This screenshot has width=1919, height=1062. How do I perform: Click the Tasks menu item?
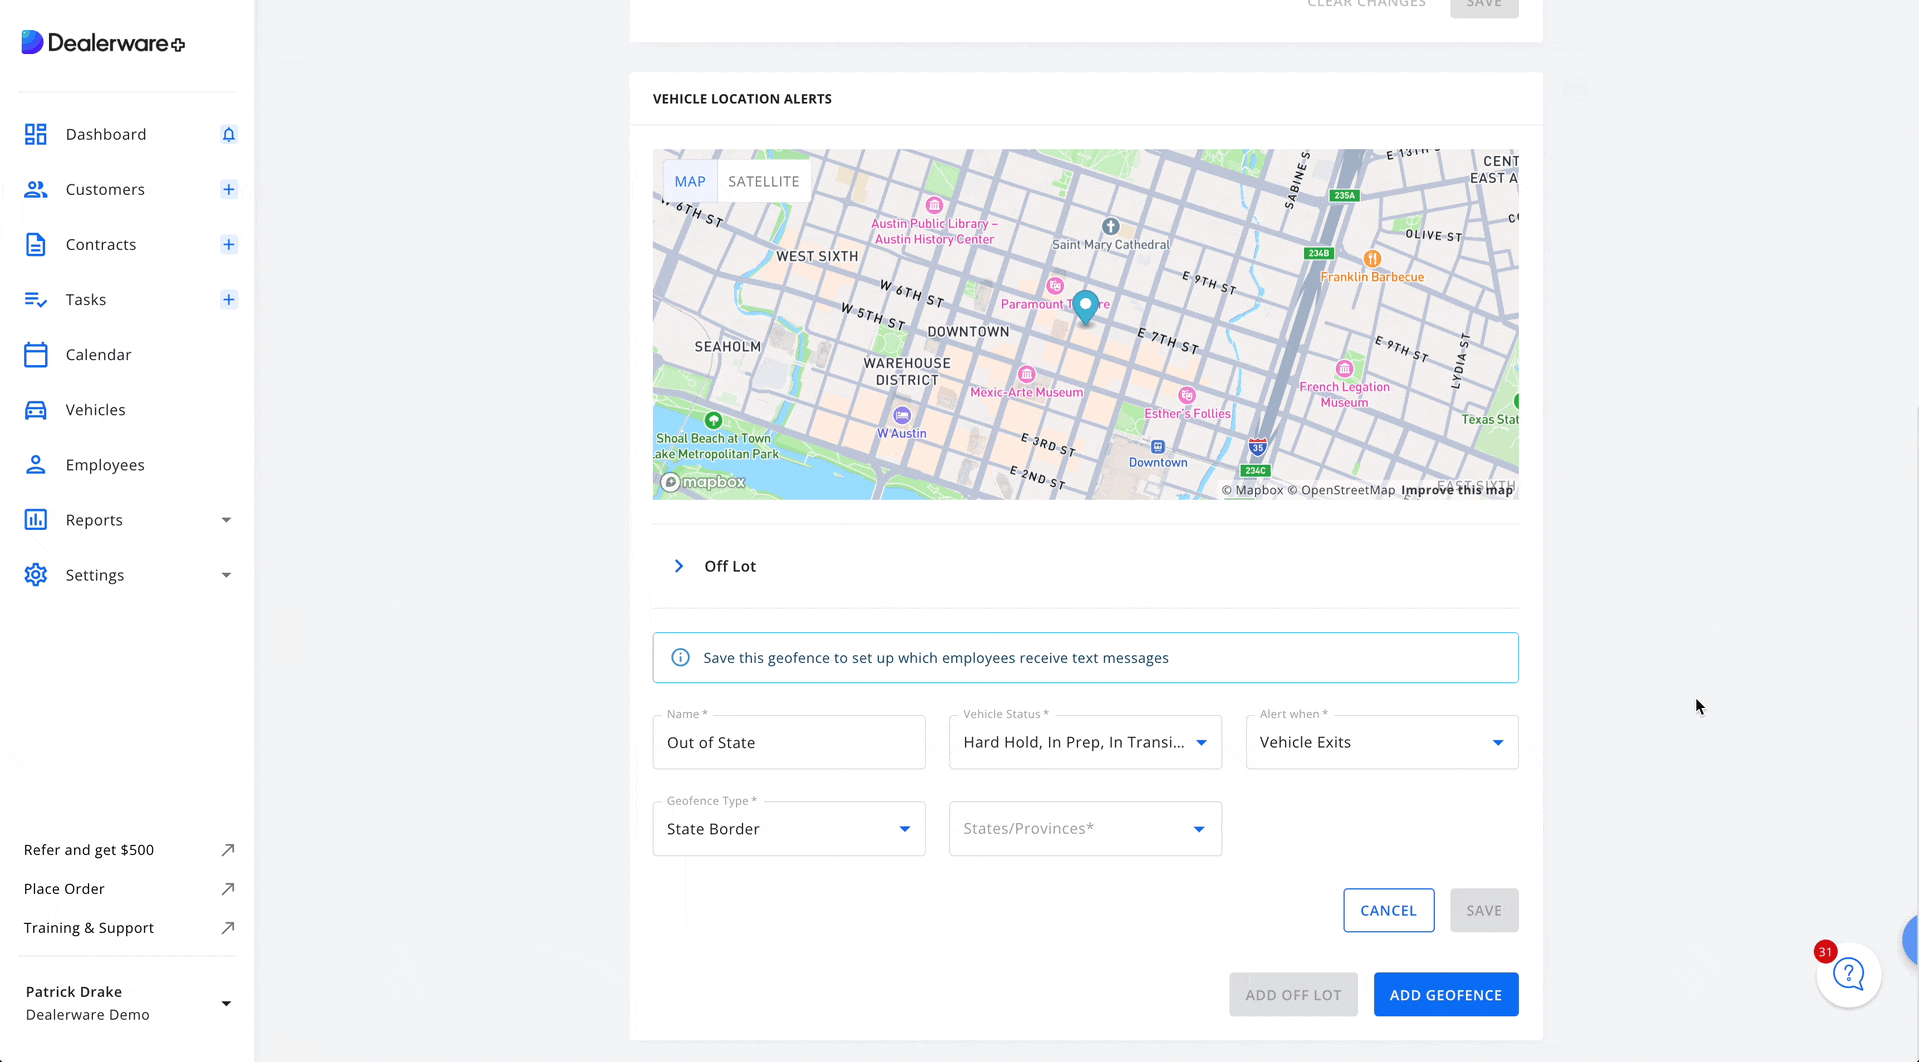click(x=86, y=299)
